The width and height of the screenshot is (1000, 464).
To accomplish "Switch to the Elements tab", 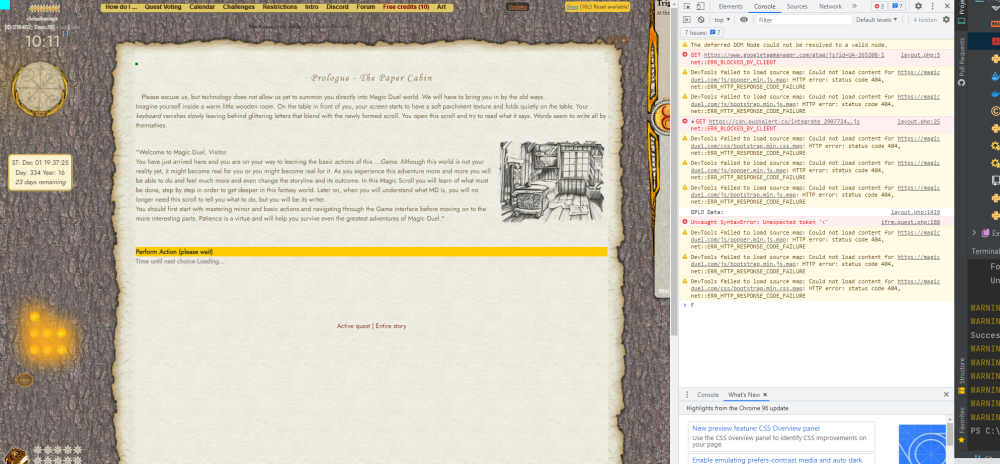I will pyautogui.click(x=730, y=6).
